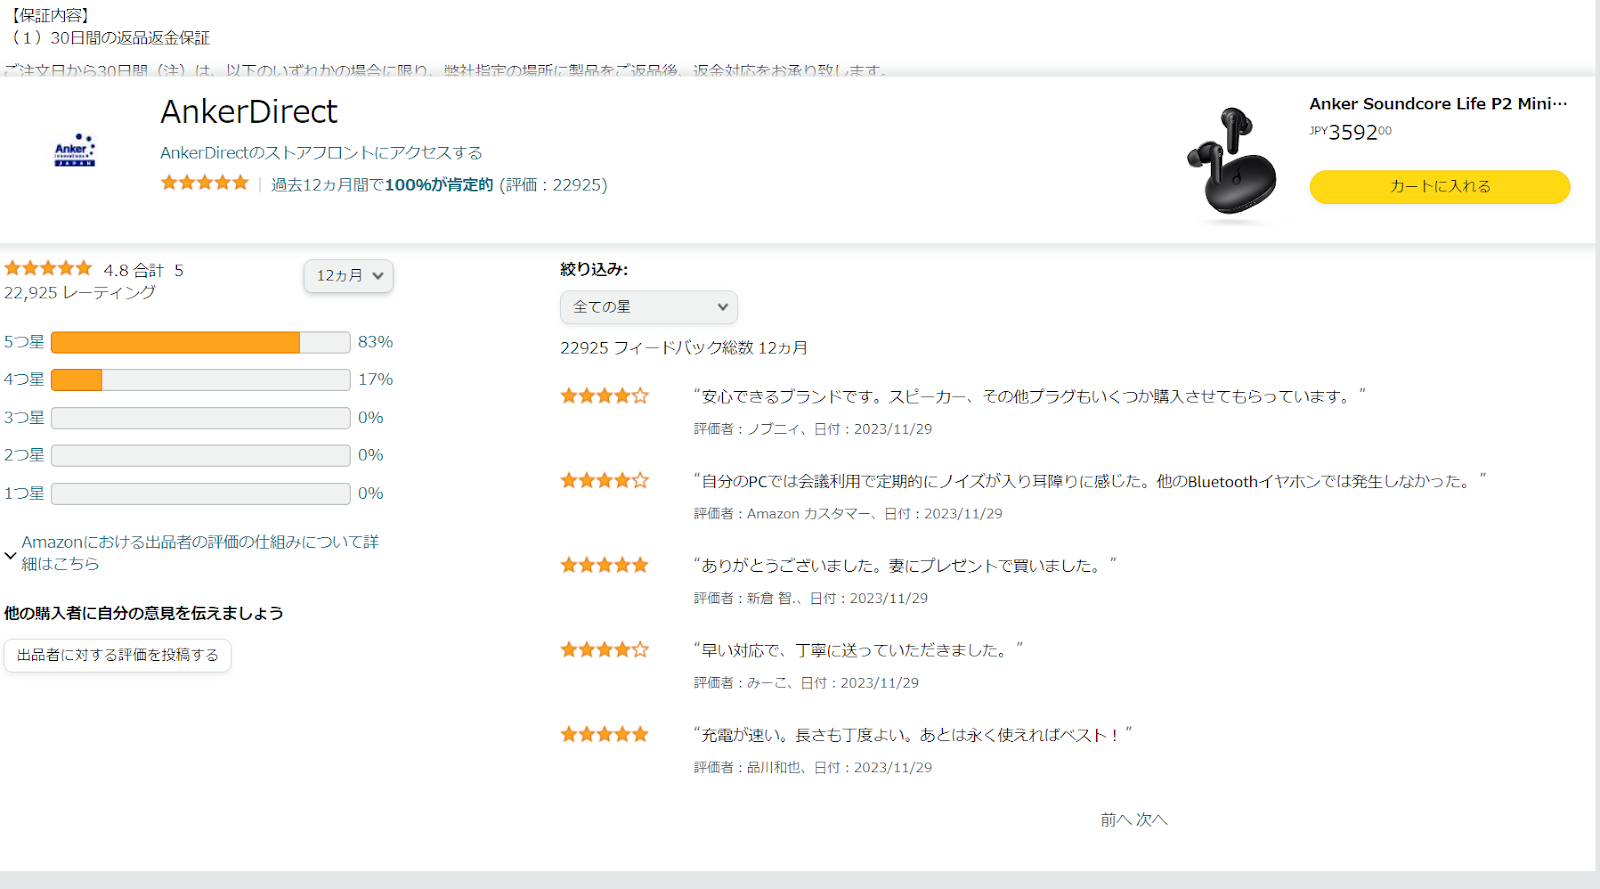Select review text 早い対応で、丁寧に送って
1600x889 pixels.
[x=858, y=651]
